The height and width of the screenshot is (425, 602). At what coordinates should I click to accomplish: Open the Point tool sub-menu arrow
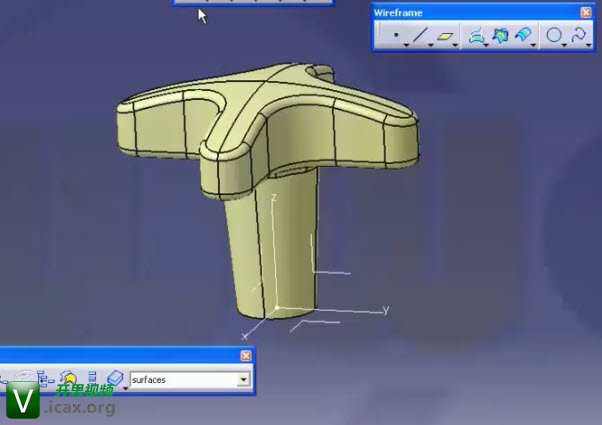(x=406, y=45)
